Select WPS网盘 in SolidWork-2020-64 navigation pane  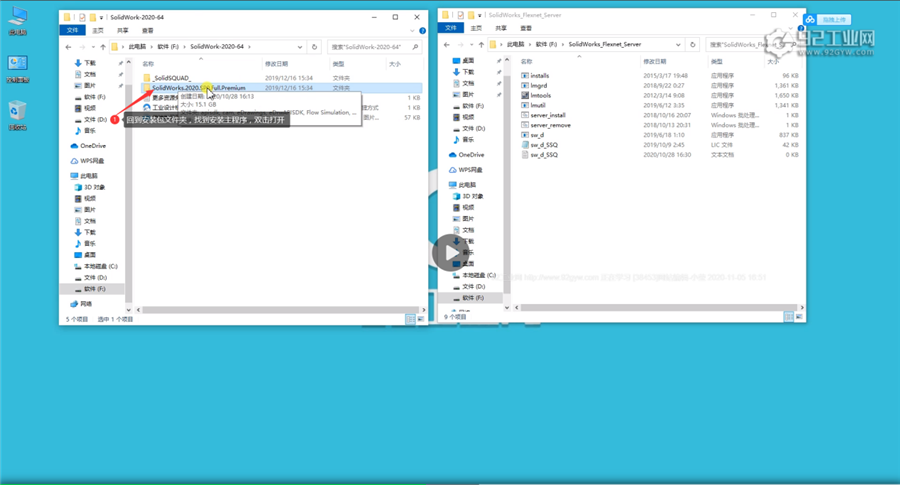[87, 161]
